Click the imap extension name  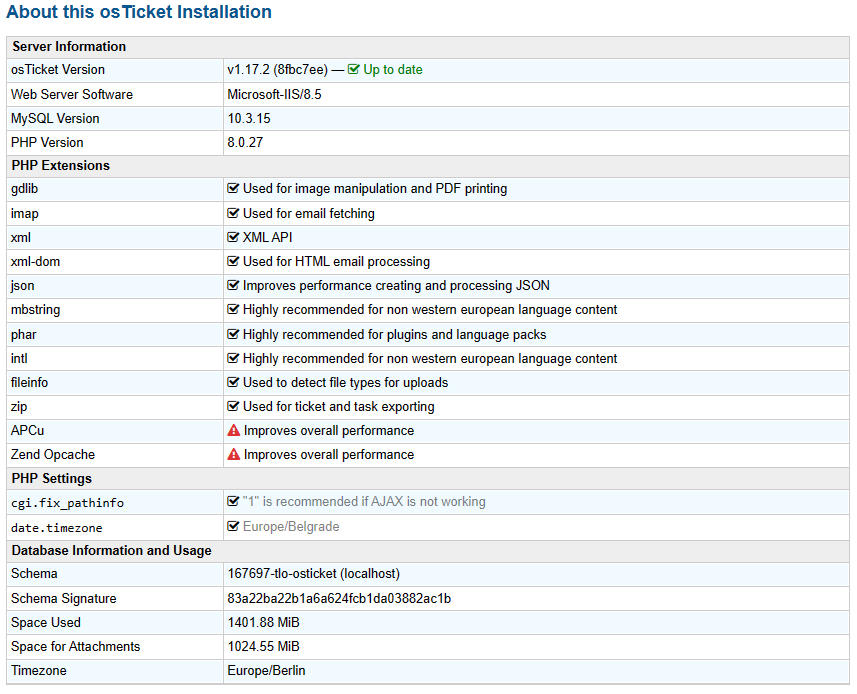pos(25,214)
